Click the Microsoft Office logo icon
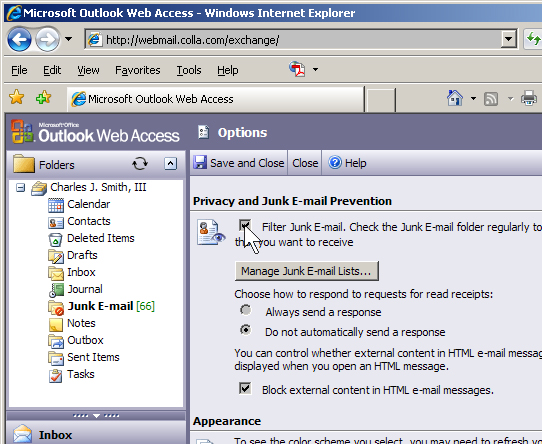This screenshot has width=542, height=444. tap(22, 131)
